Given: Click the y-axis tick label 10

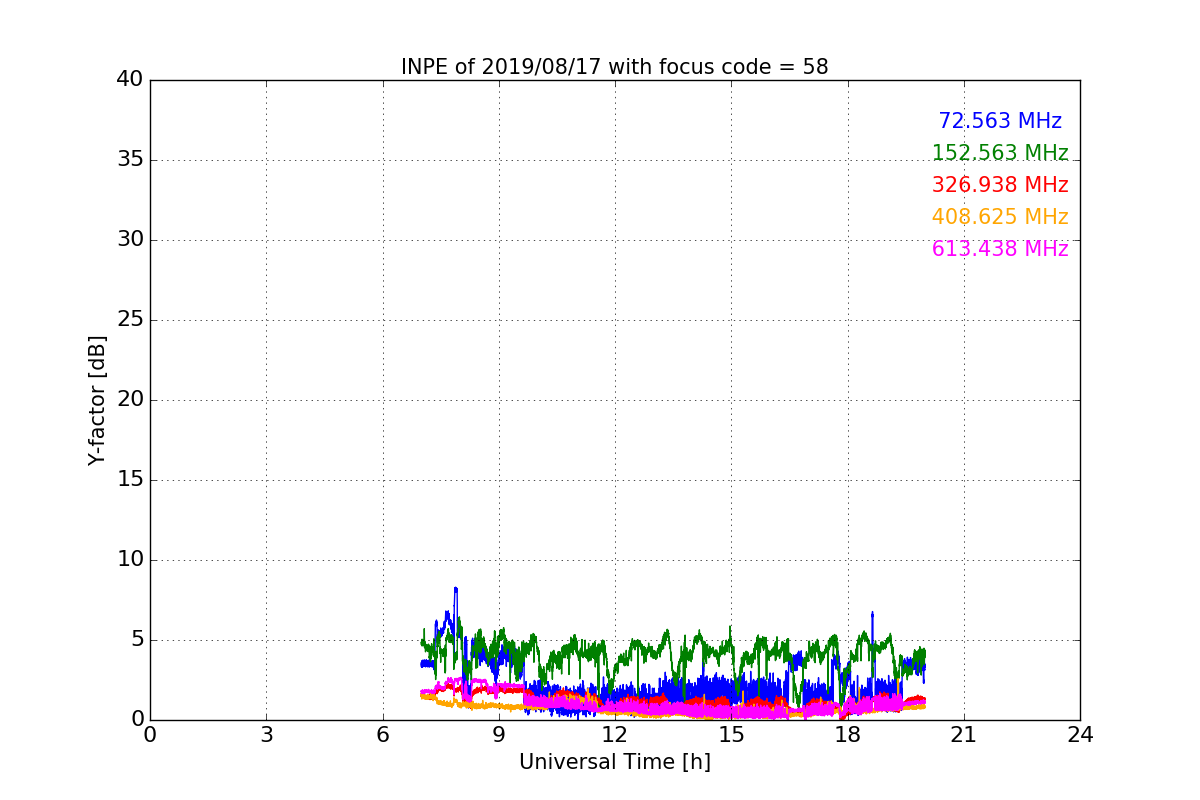Looking at the screenshot, I should (130, 560).
